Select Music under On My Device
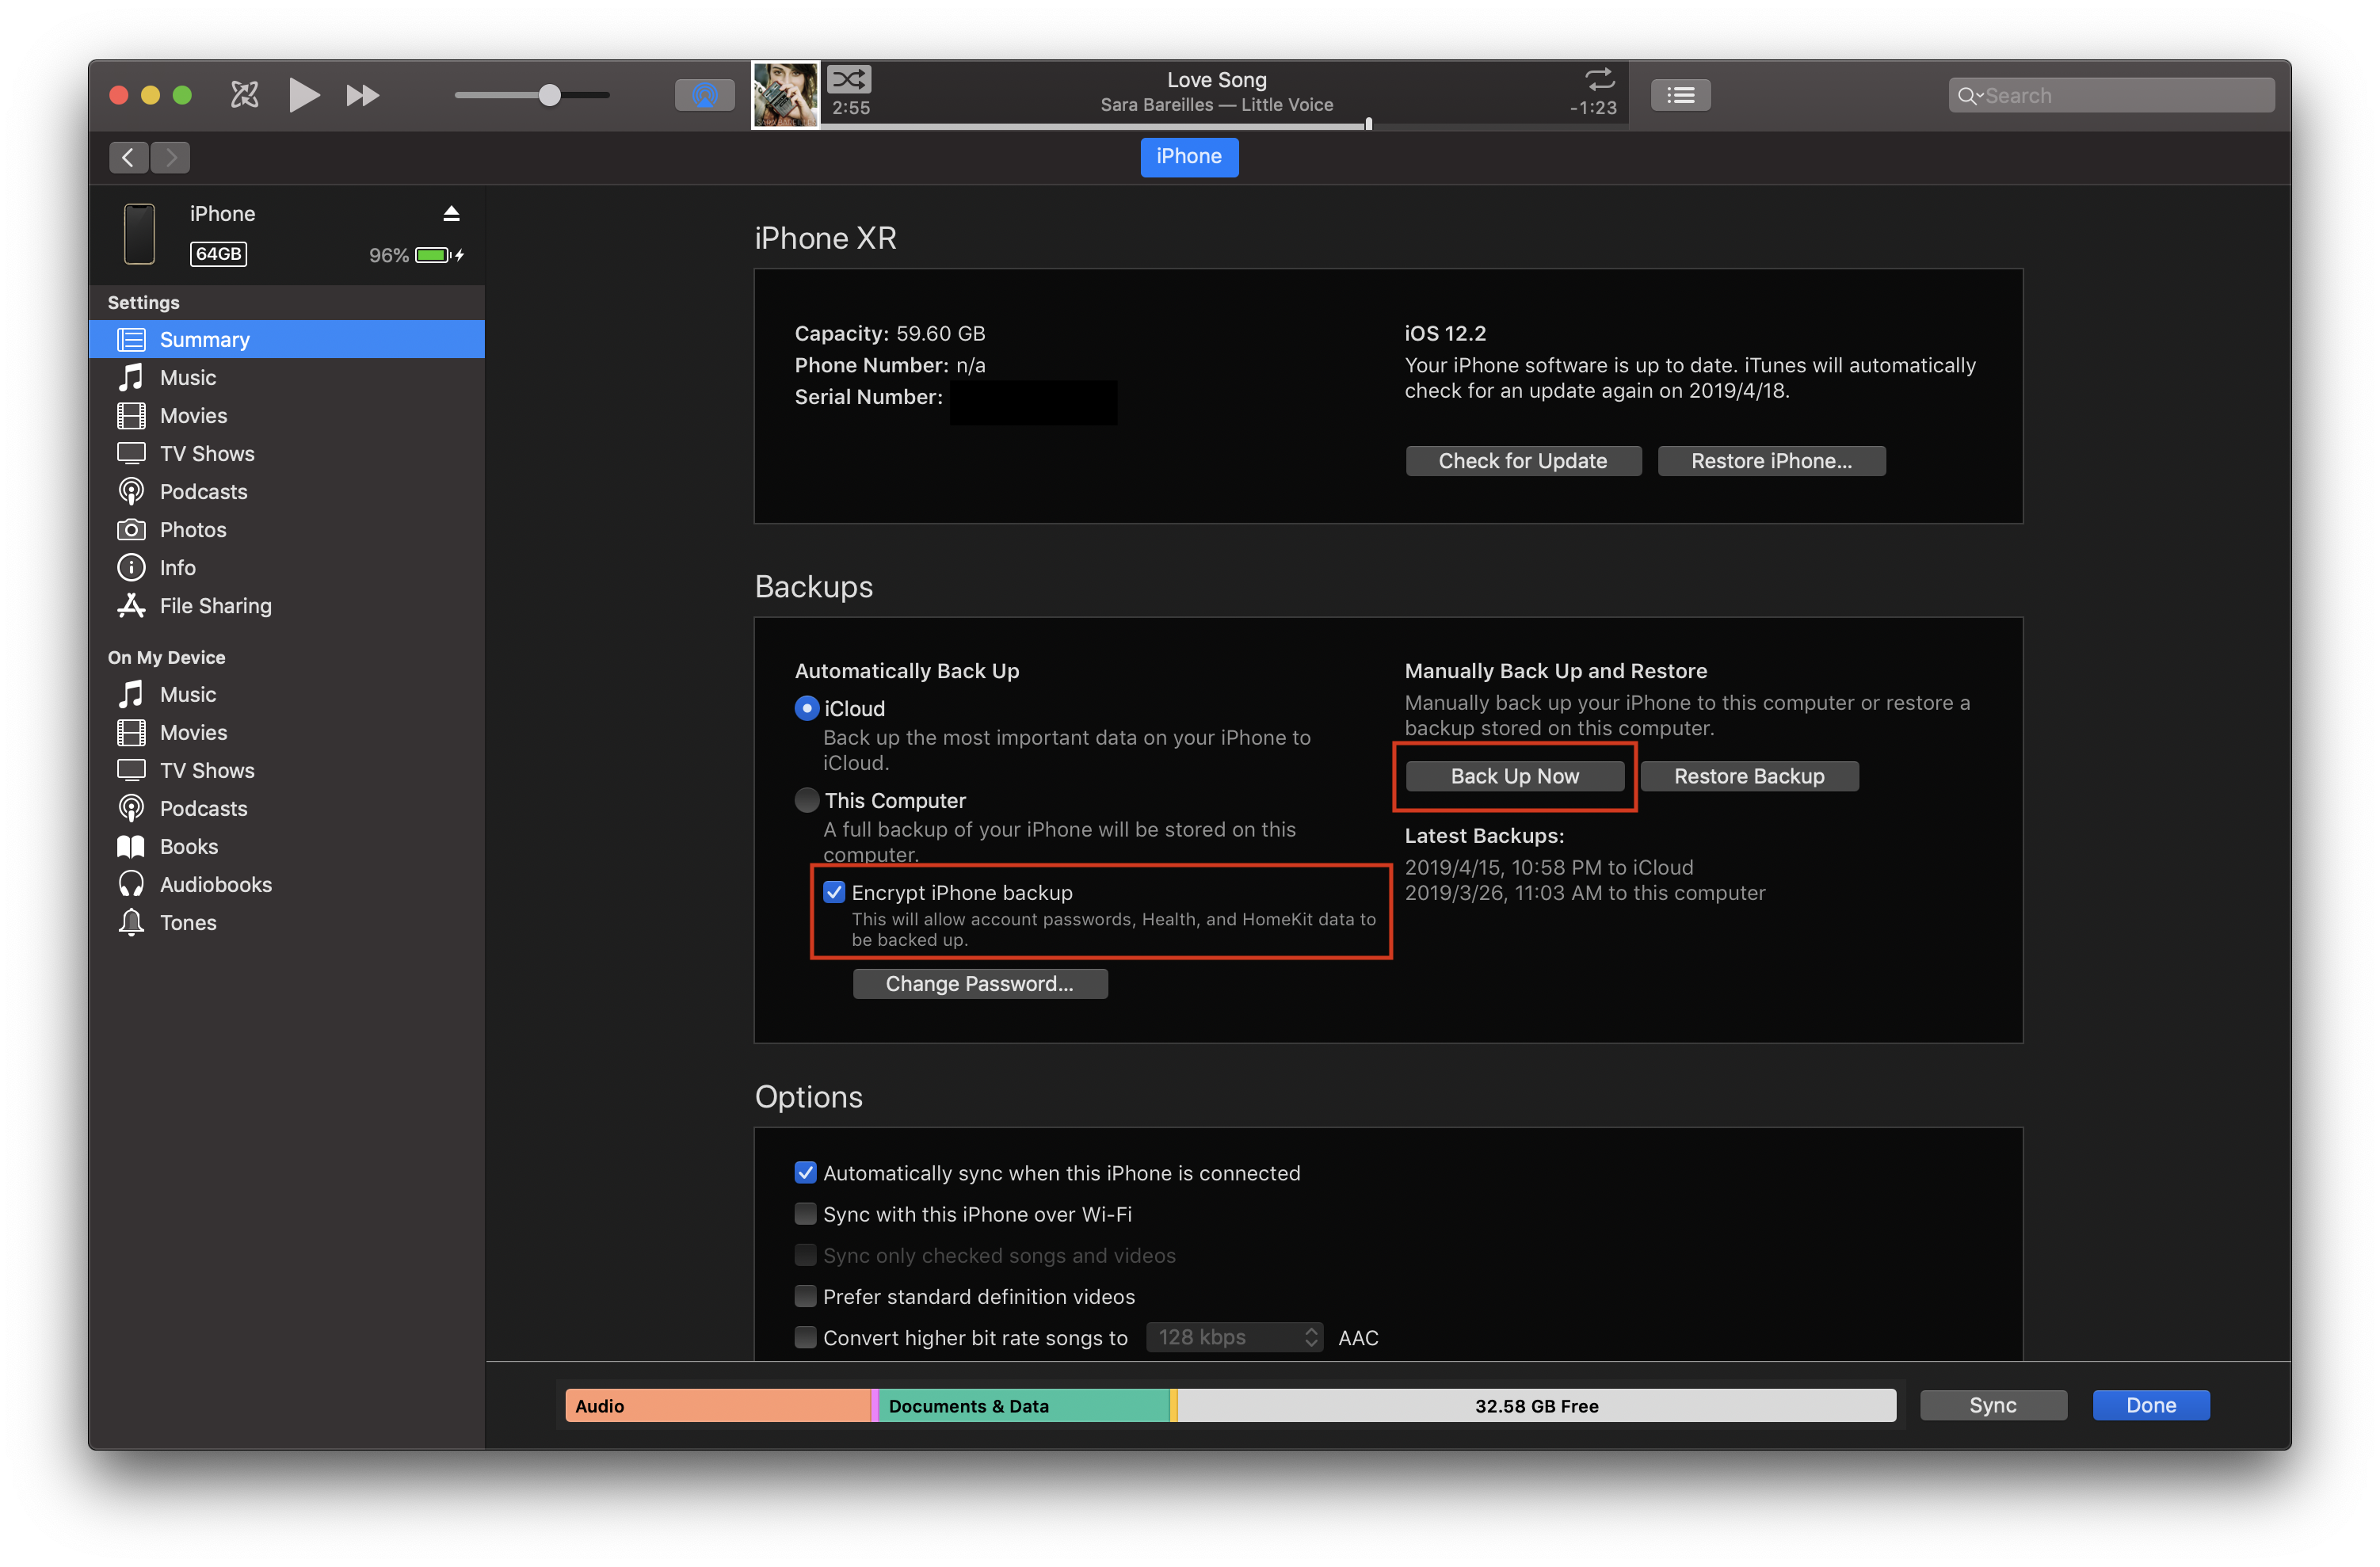2380x1567 pixels. tap(286, 694)
